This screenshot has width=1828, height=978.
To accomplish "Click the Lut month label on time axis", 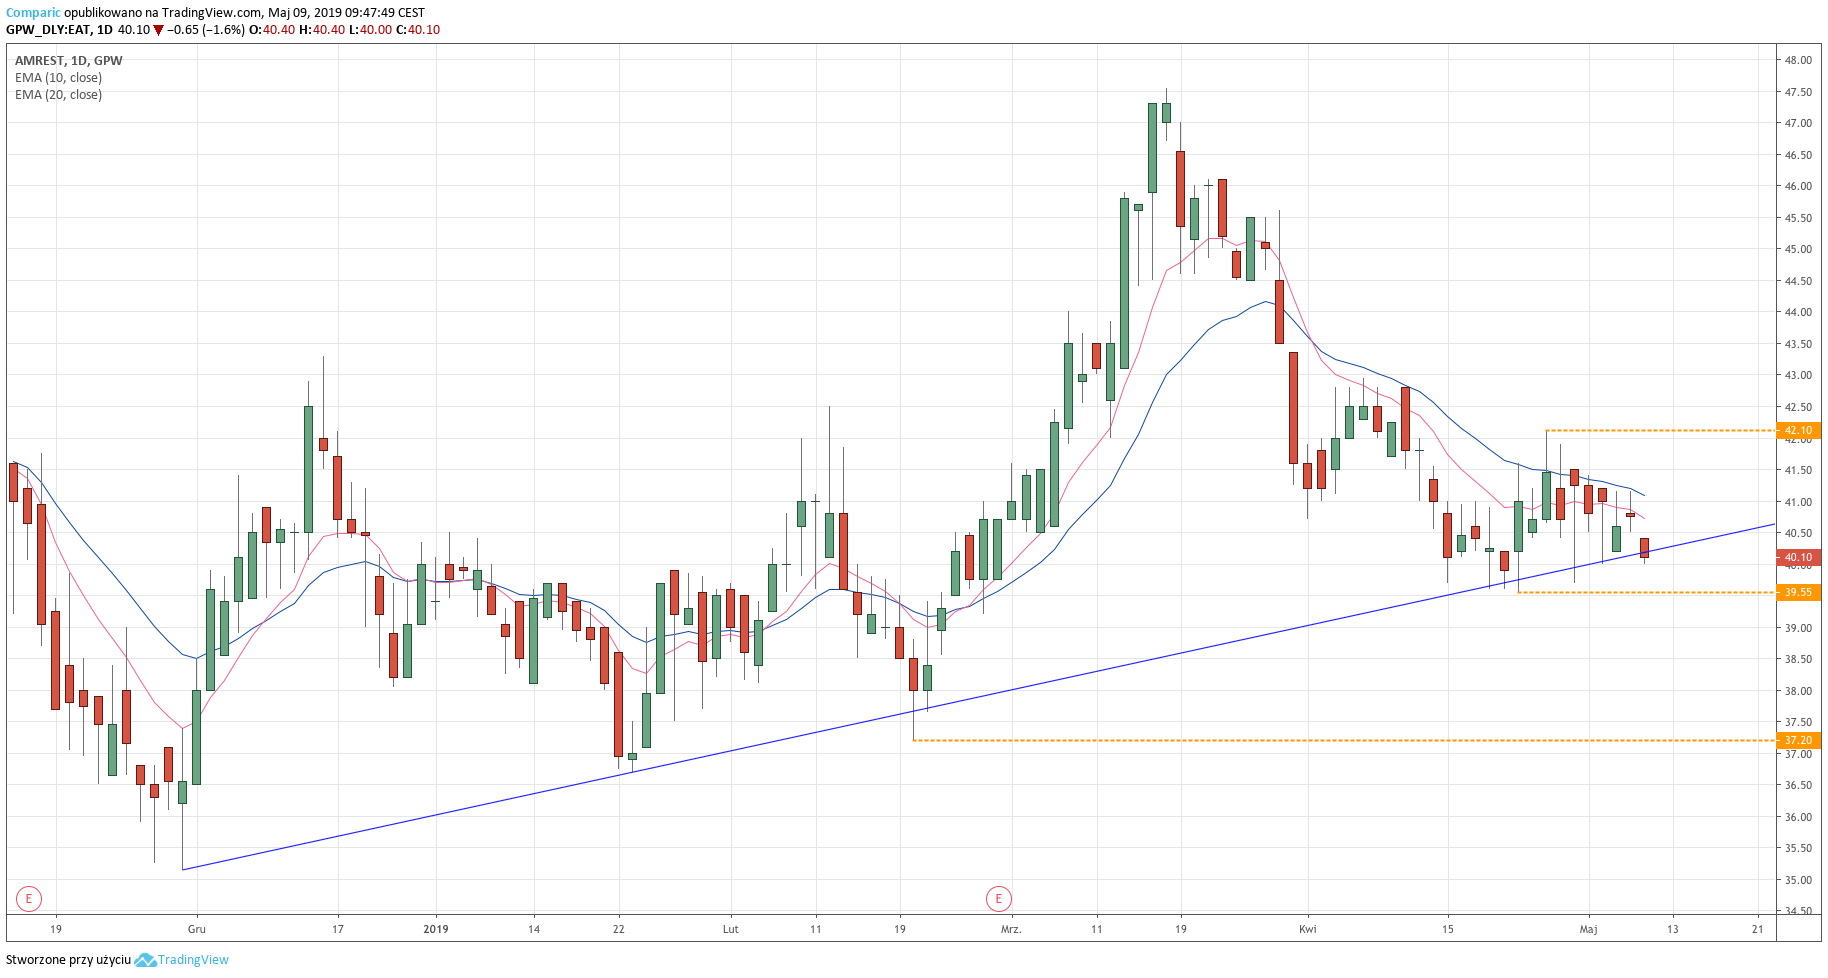I will [x=731, y=929].
